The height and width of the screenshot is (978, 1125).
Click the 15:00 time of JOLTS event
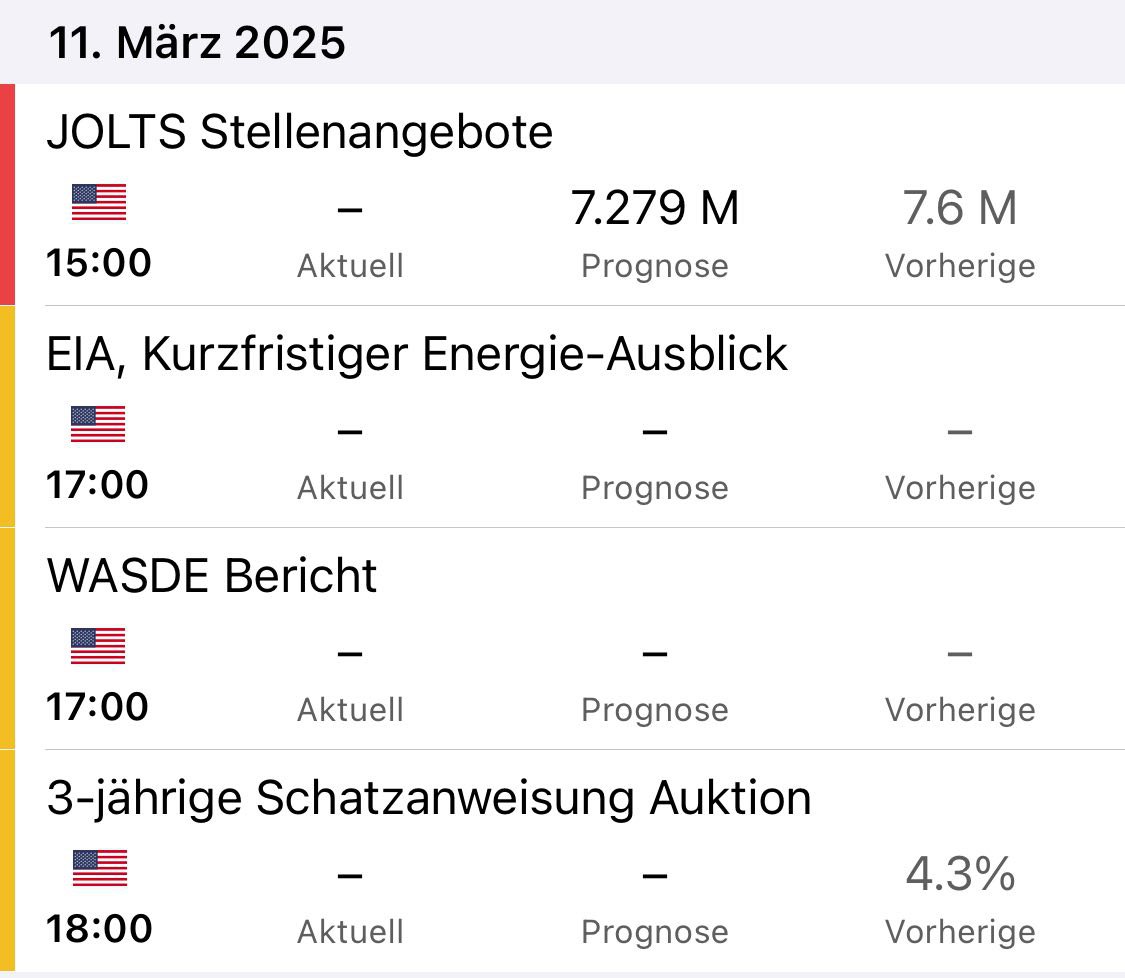(x=98, y=263)
